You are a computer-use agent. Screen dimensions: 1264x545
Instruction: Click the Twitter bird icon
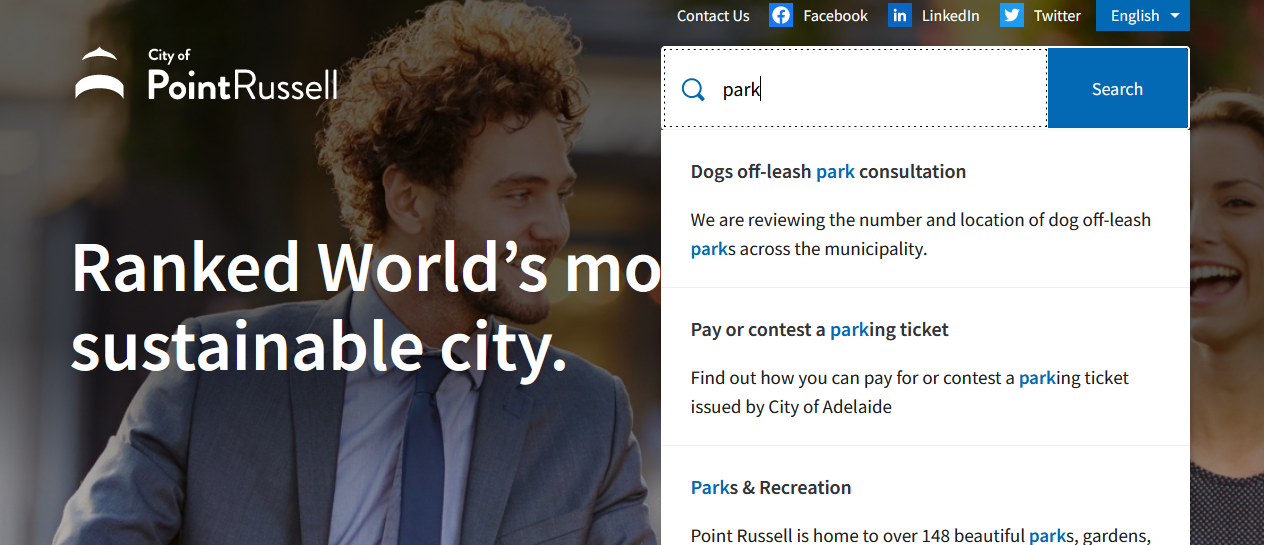point(1012,15)
